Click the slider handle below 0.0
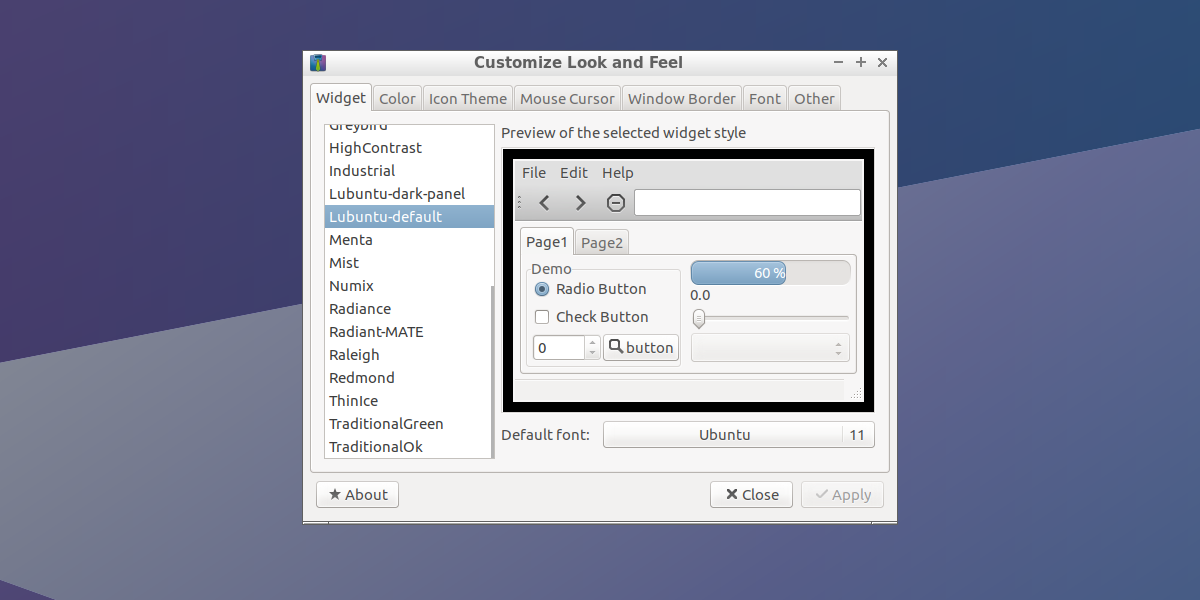This screenshot has height=600, width=1200. click(698, 318)
